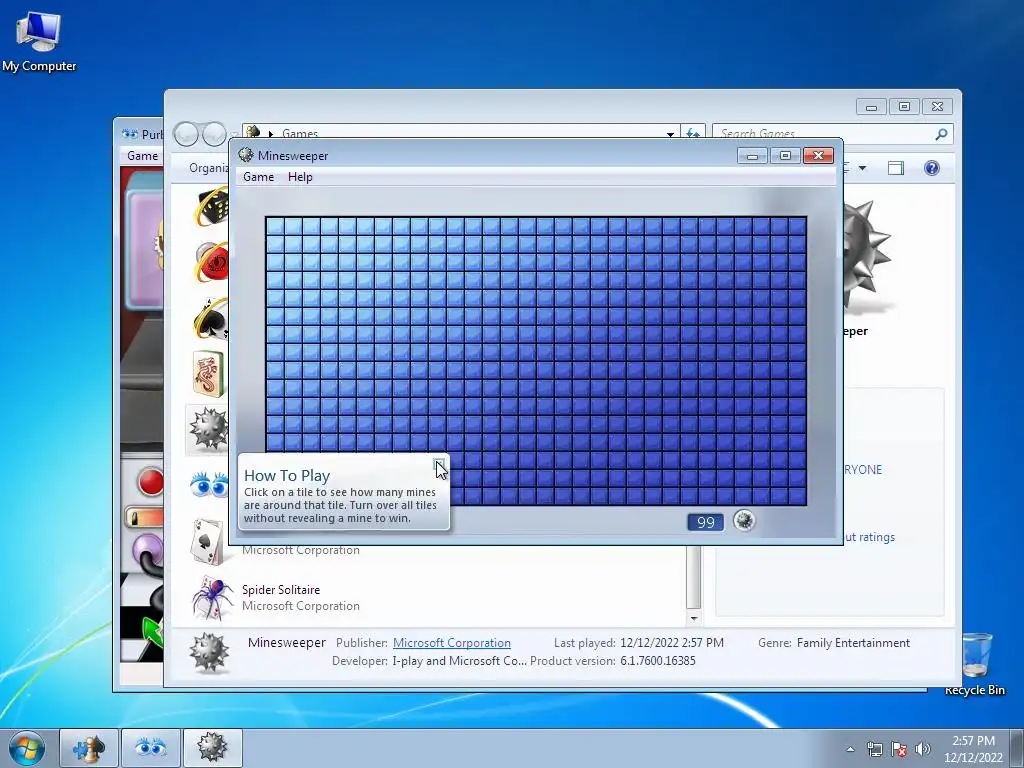The width and height of the screenshot is (1024, 768).
Task: Click the Minesweeper title bar mine icon
Action: [246, 155]
